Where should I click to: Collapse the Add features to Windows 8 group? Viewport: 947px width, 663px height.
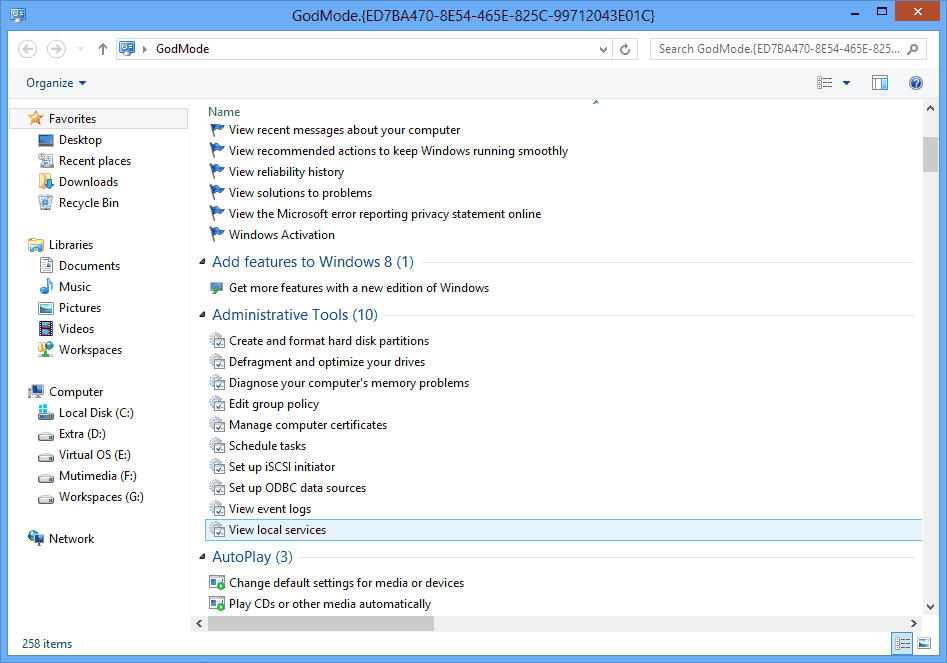tap(202, 262)
